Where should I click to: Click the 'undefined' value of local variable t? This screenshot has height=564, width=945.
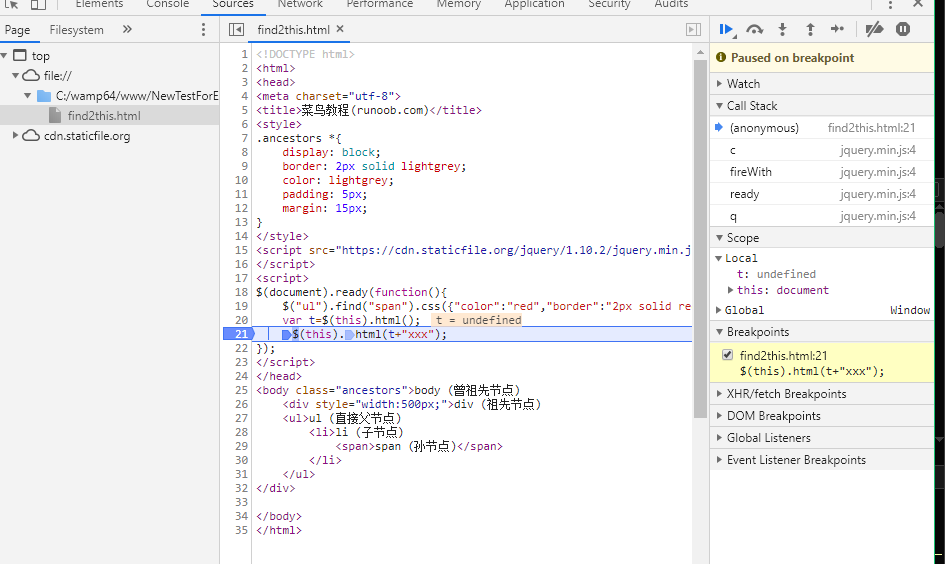click(x=786, y=274)
